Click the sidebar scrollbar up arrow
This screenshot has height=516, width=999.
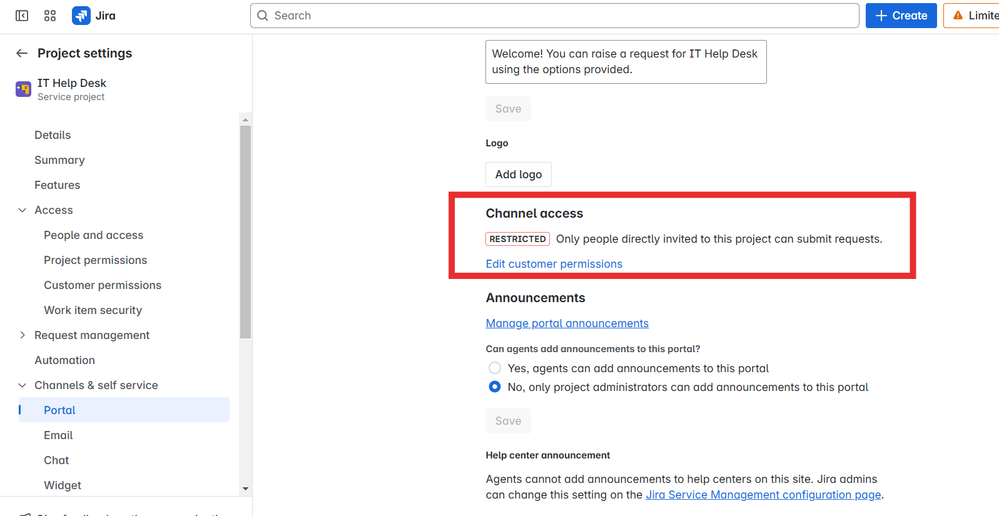coord(246,120)
